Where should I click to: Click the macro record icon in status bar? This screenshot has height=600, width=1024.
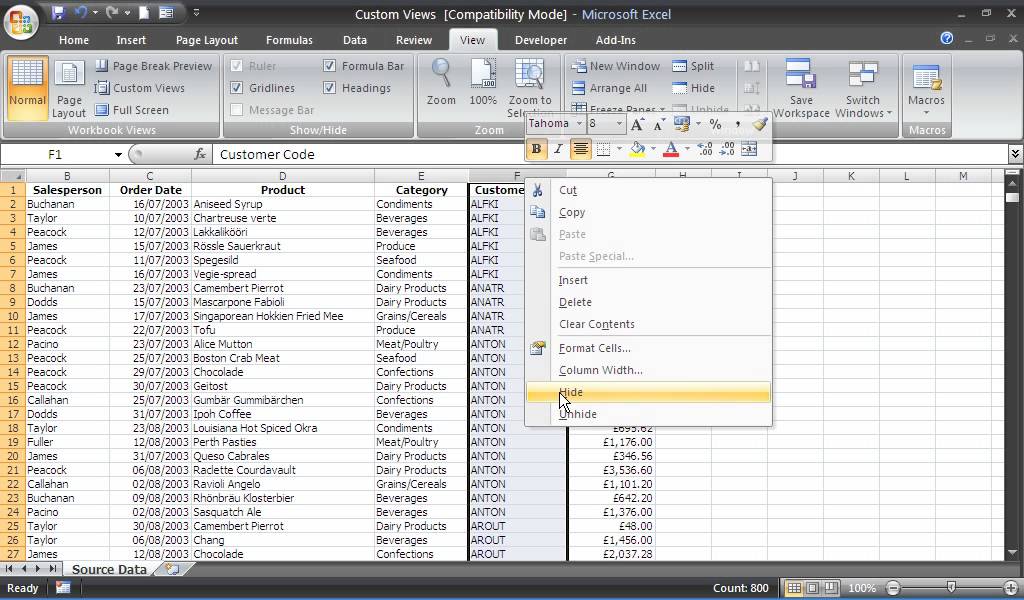tap(63, 588)
